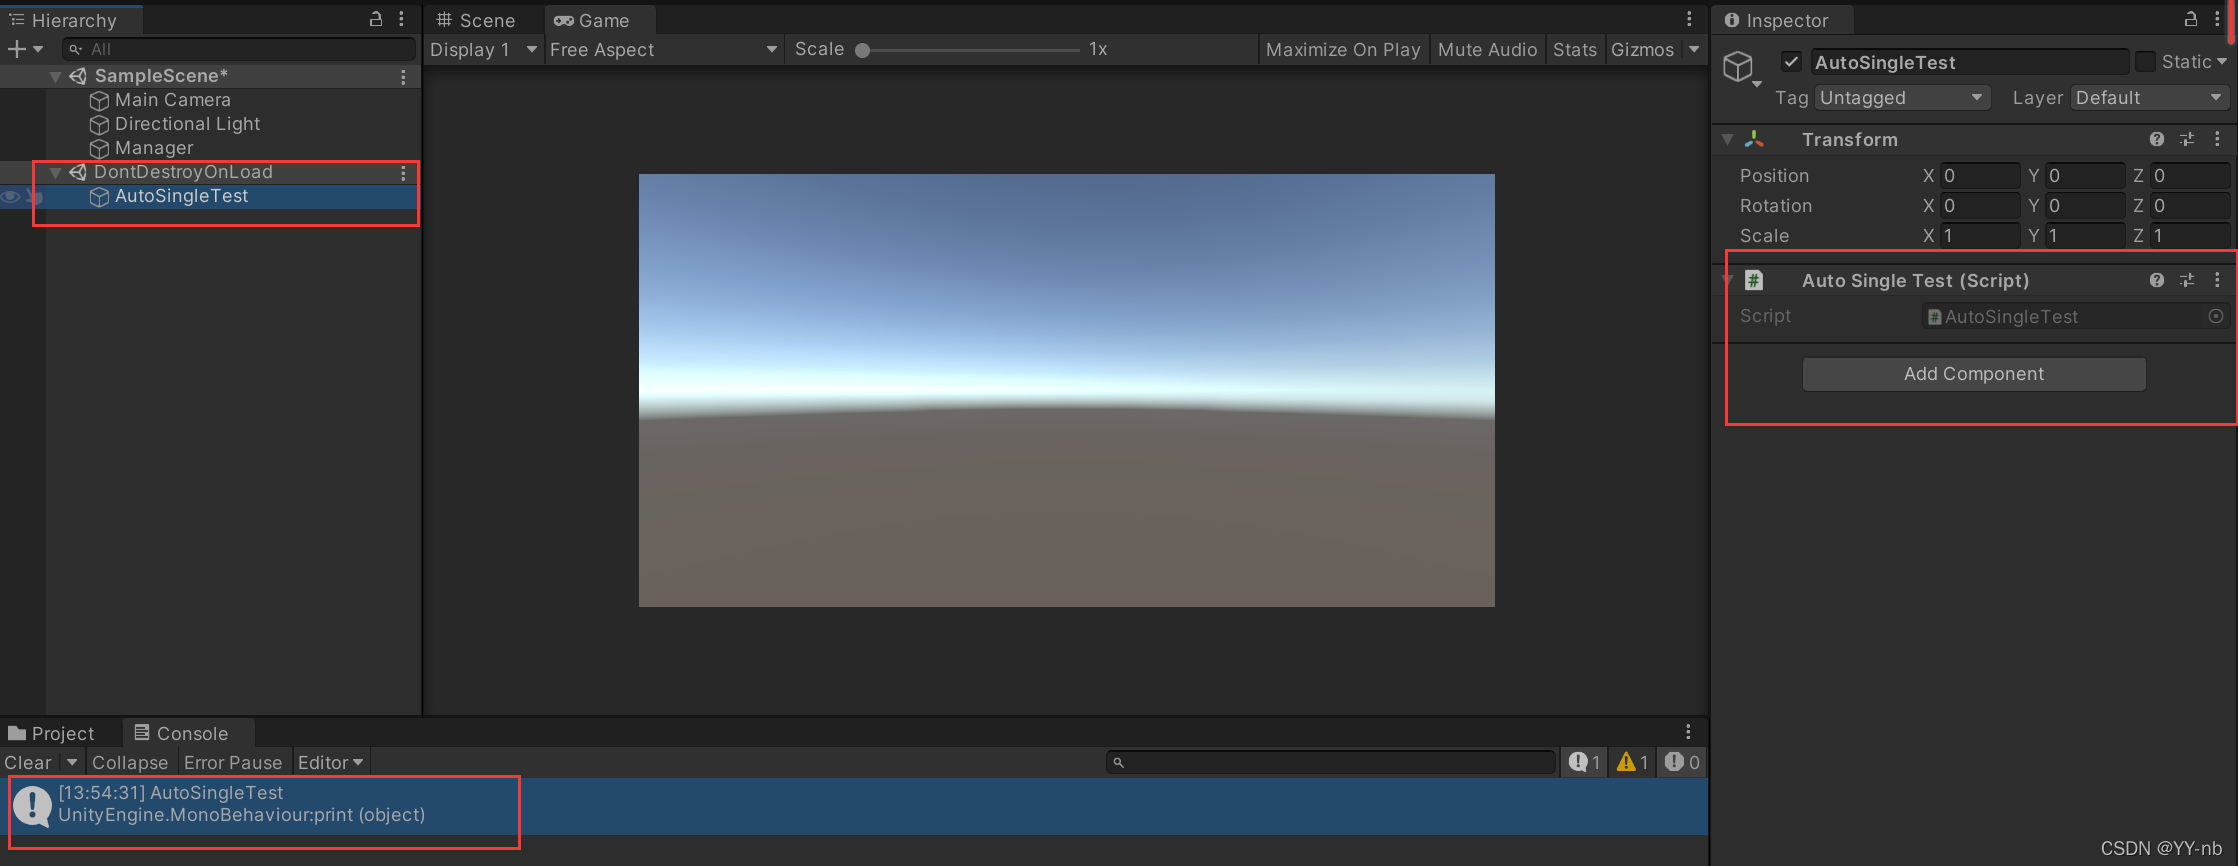Open Auto Single Test script help icon
This screenshot has height=866, width=2238.
pos(2157,281)
